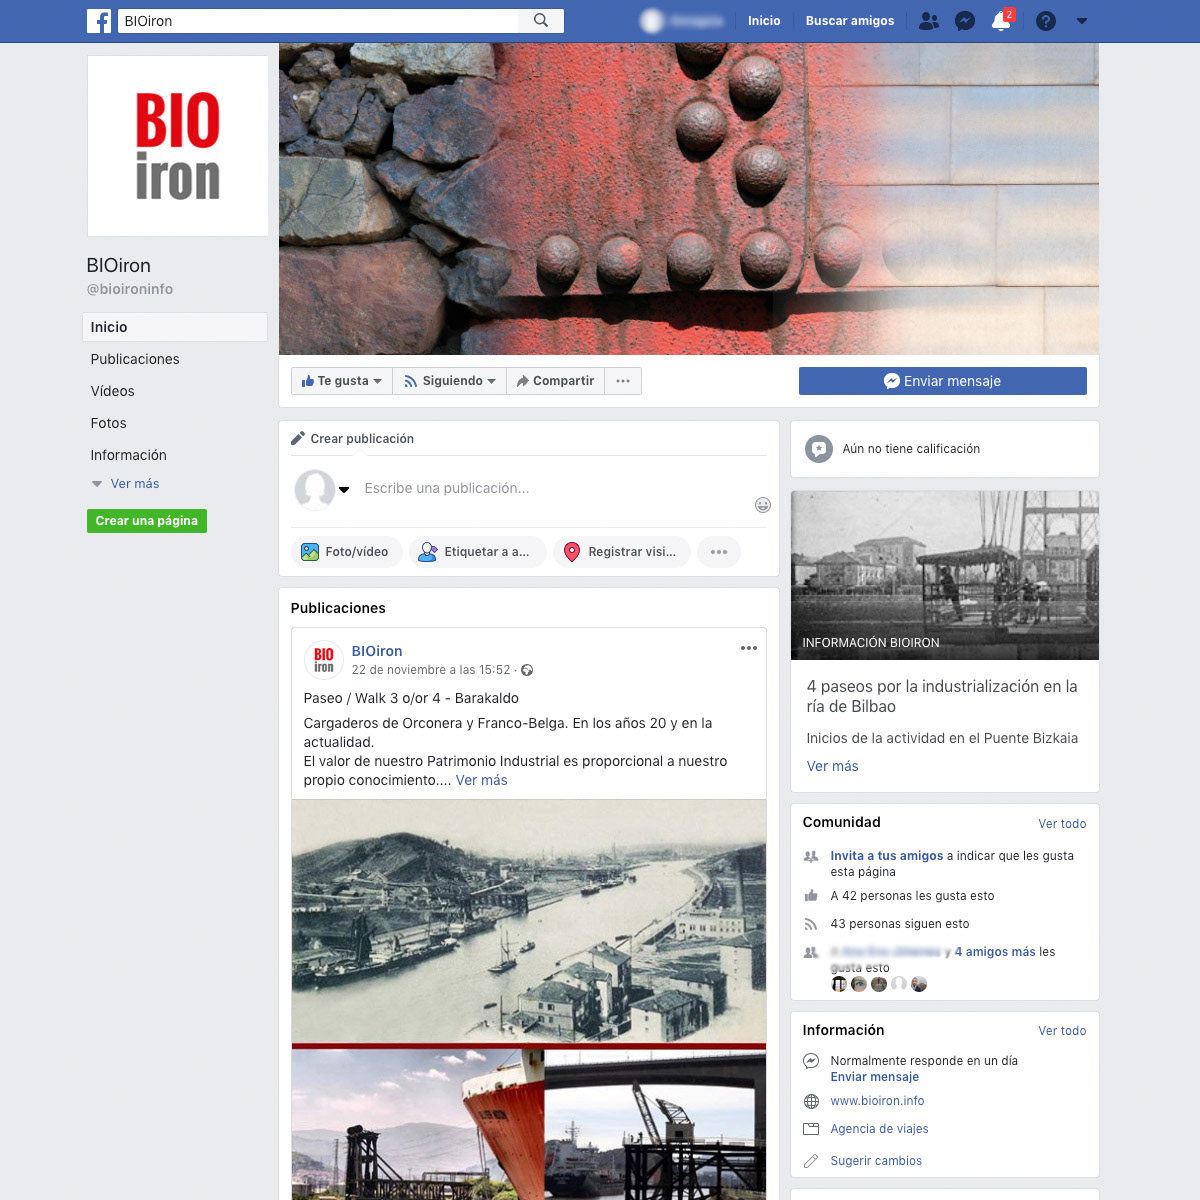Click the BIOiron profile picture
This screenshot has height=1200, width=1200.
(178, 146)
